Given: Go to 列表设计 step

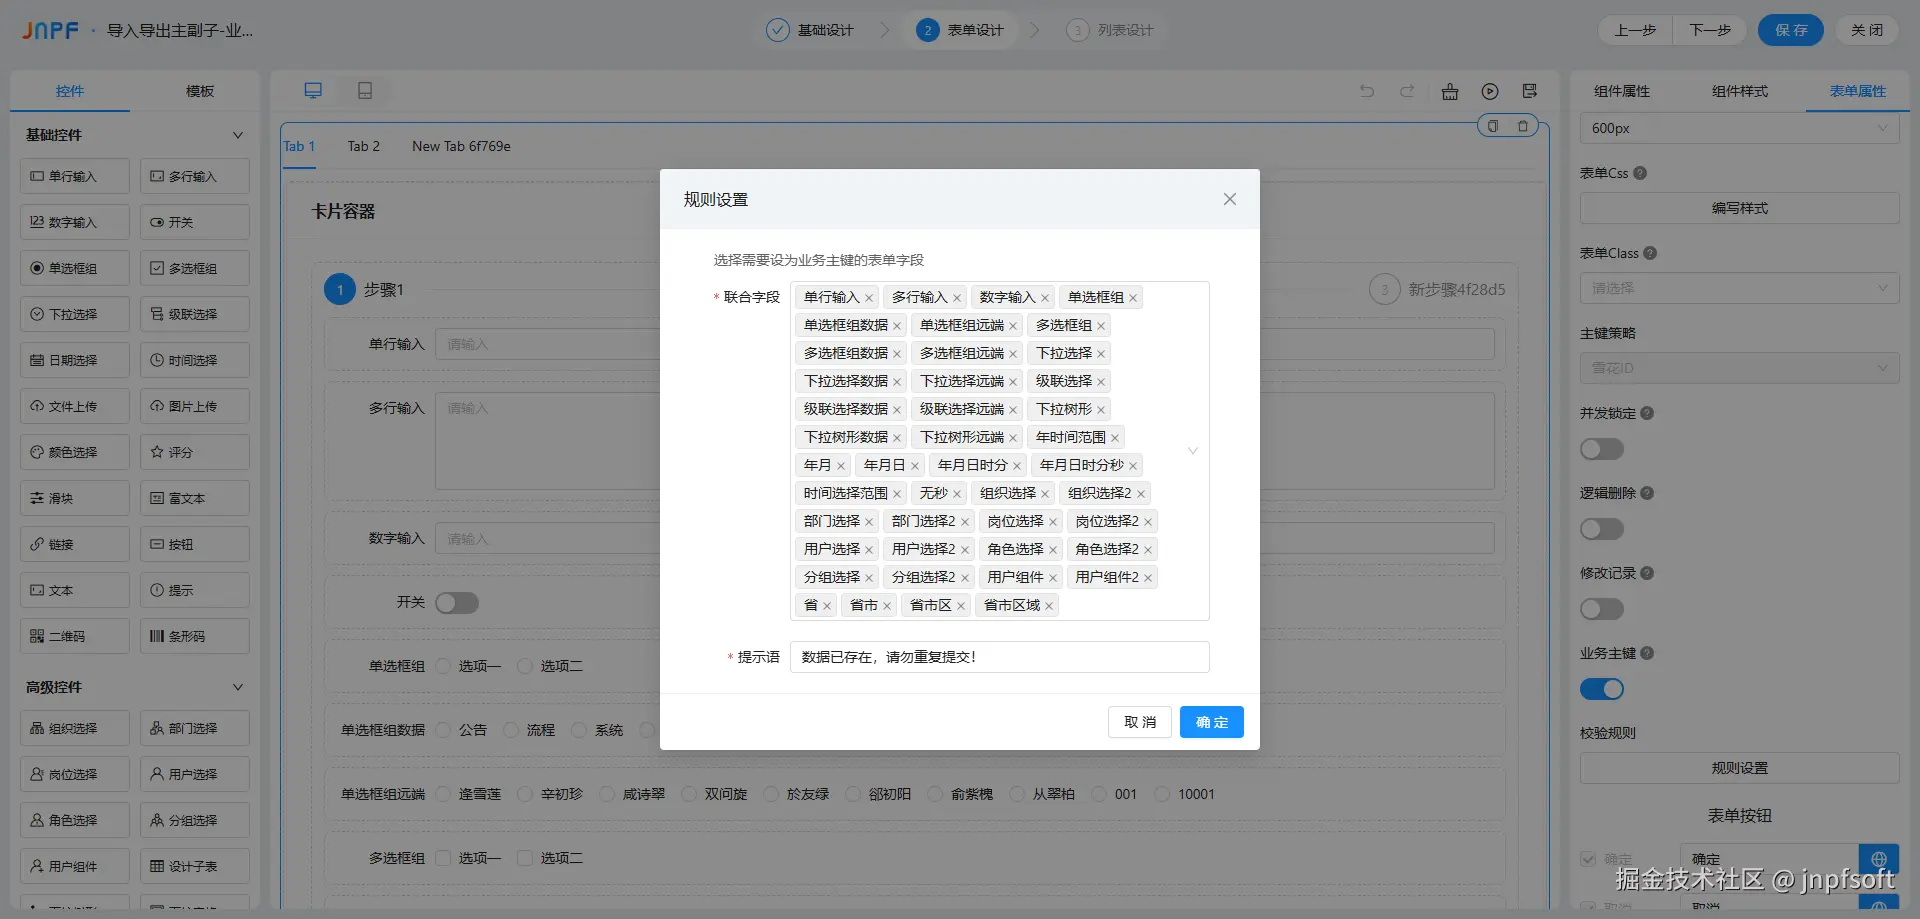Looking at the screenshot, I should (1110, 30).
